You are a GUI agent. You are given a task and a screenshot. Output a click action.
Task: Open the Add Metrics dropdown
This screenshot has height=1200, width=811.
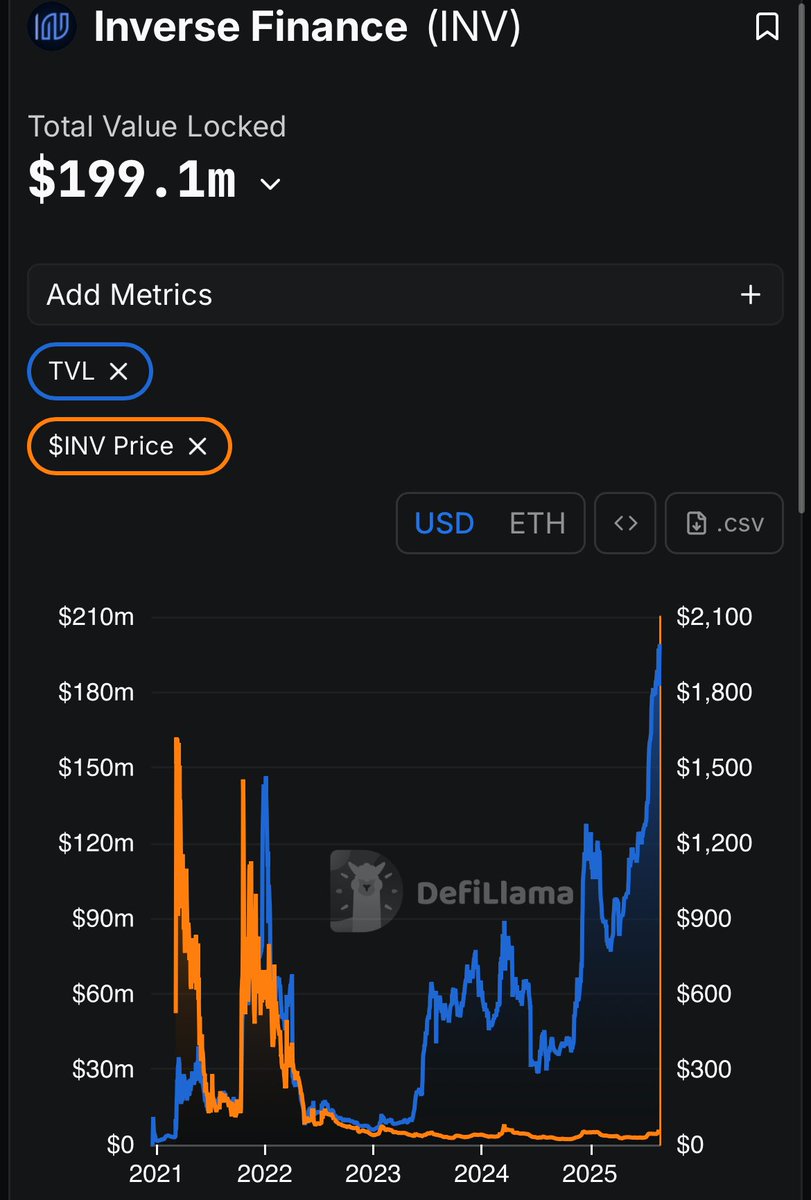(x=405, y=295)
